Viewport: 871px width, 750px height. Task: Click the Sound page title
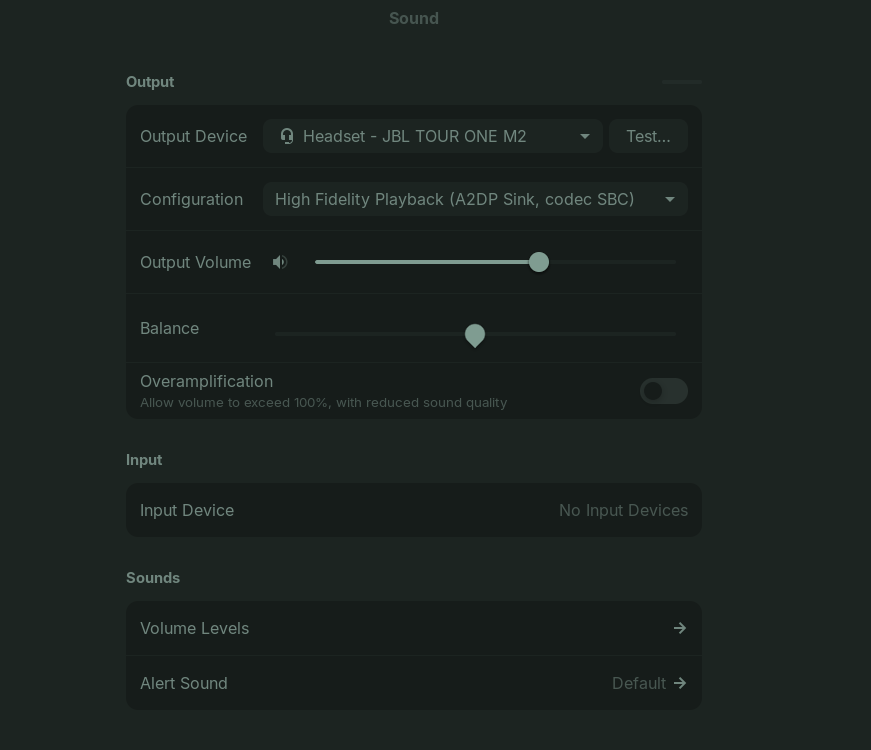[414, 18]
